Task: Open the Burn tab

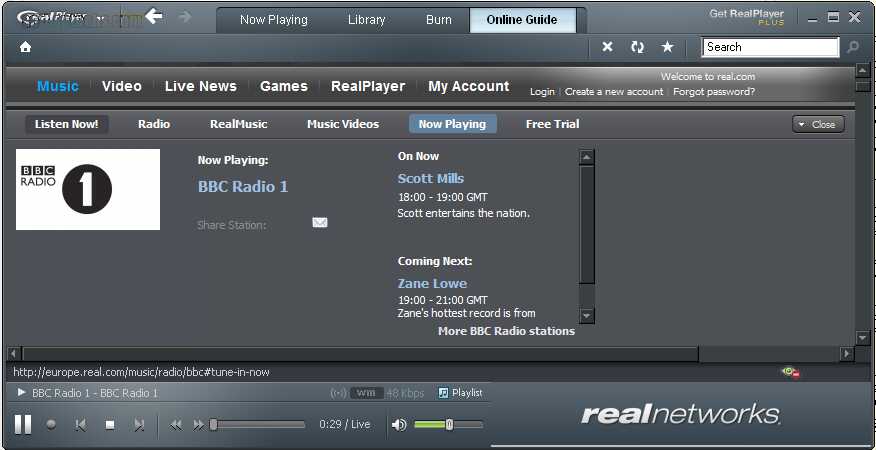Action: click(x=439, y=20)
